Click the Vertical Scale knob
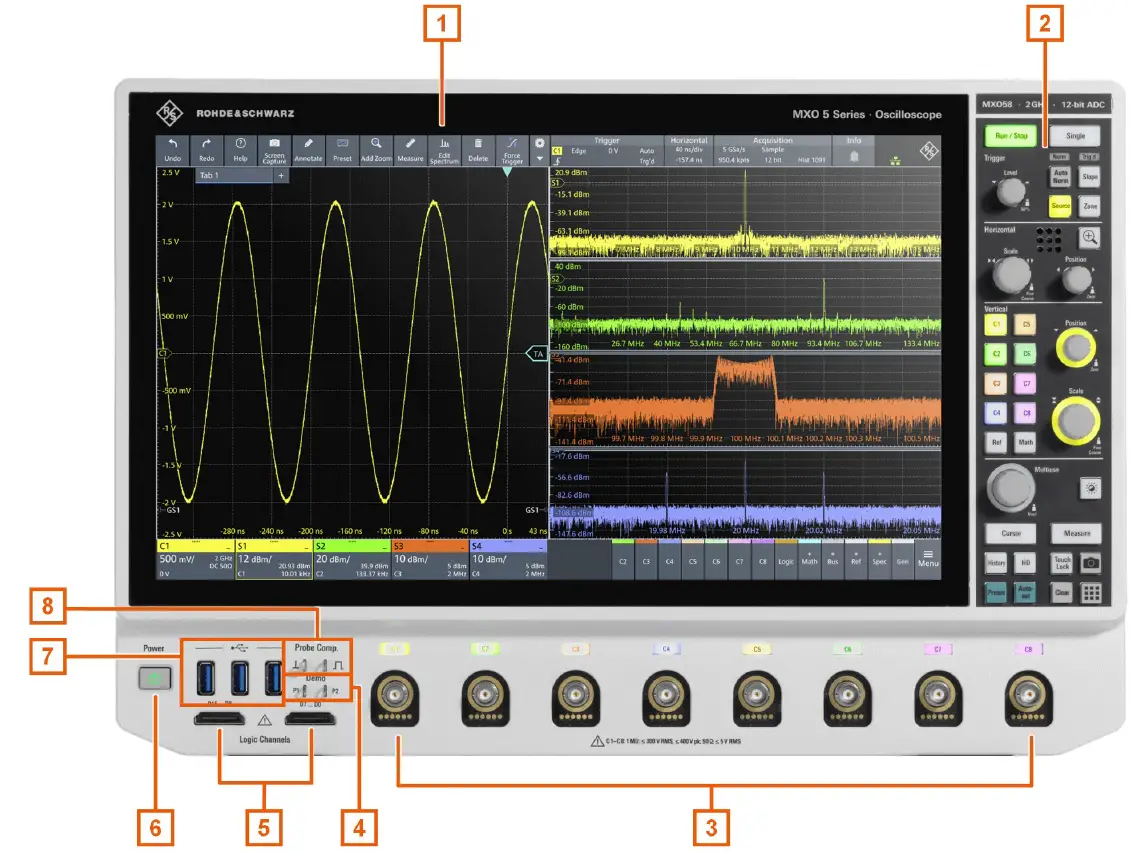This screenshot has width=1130, height=852. 1076,420
